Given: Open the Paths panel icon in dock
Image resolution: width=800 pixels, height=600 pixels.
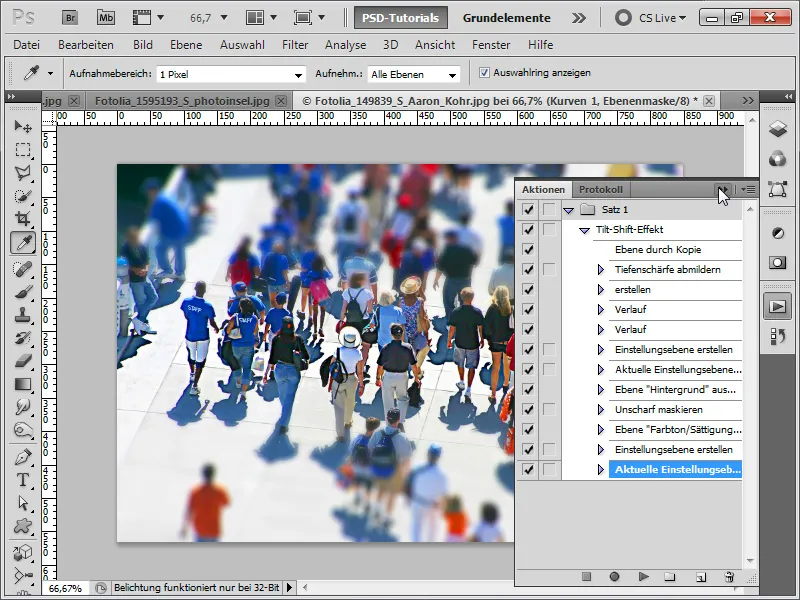Looking at the screenshot, I should [x=778, y=189].
